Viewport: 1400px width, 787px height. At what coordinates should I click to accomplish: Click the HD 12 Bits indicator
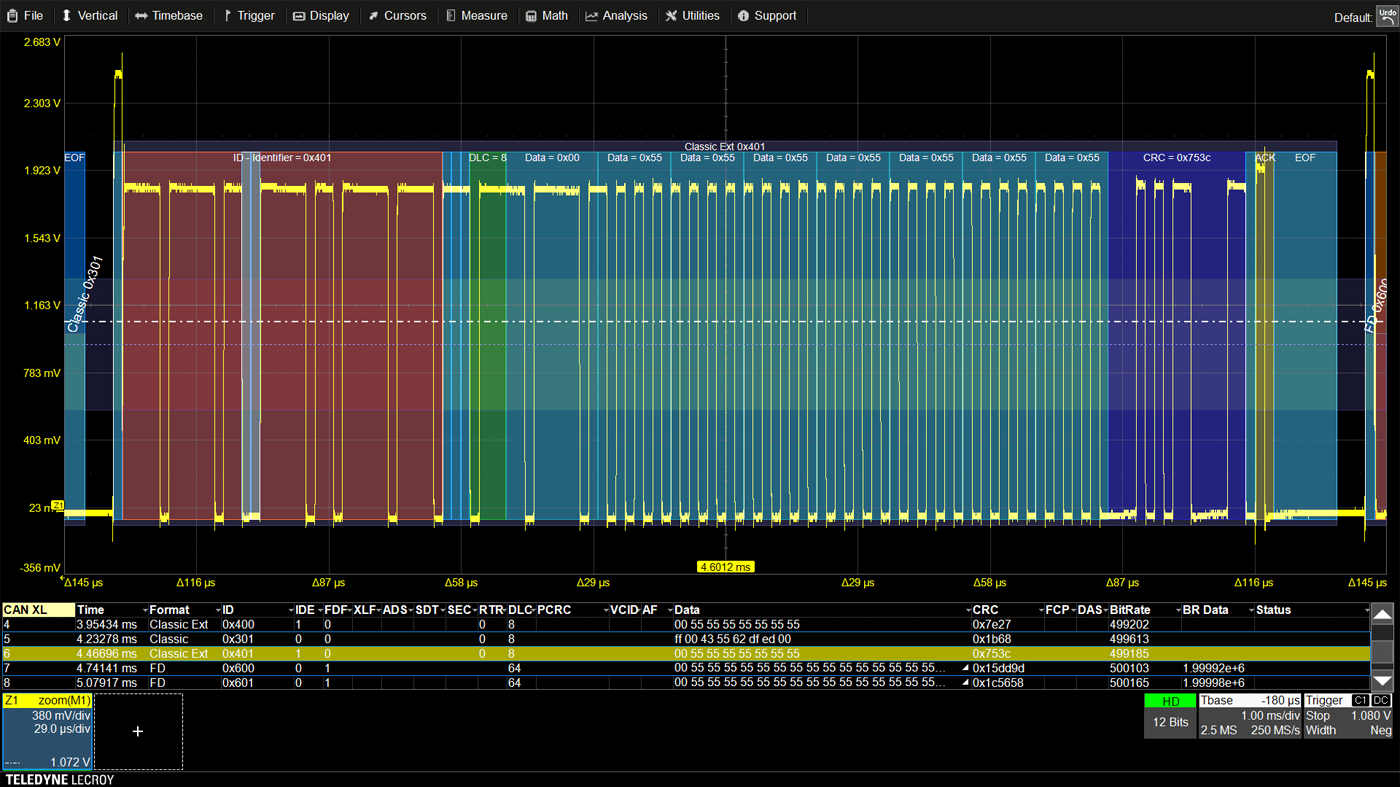(1170, 714)
